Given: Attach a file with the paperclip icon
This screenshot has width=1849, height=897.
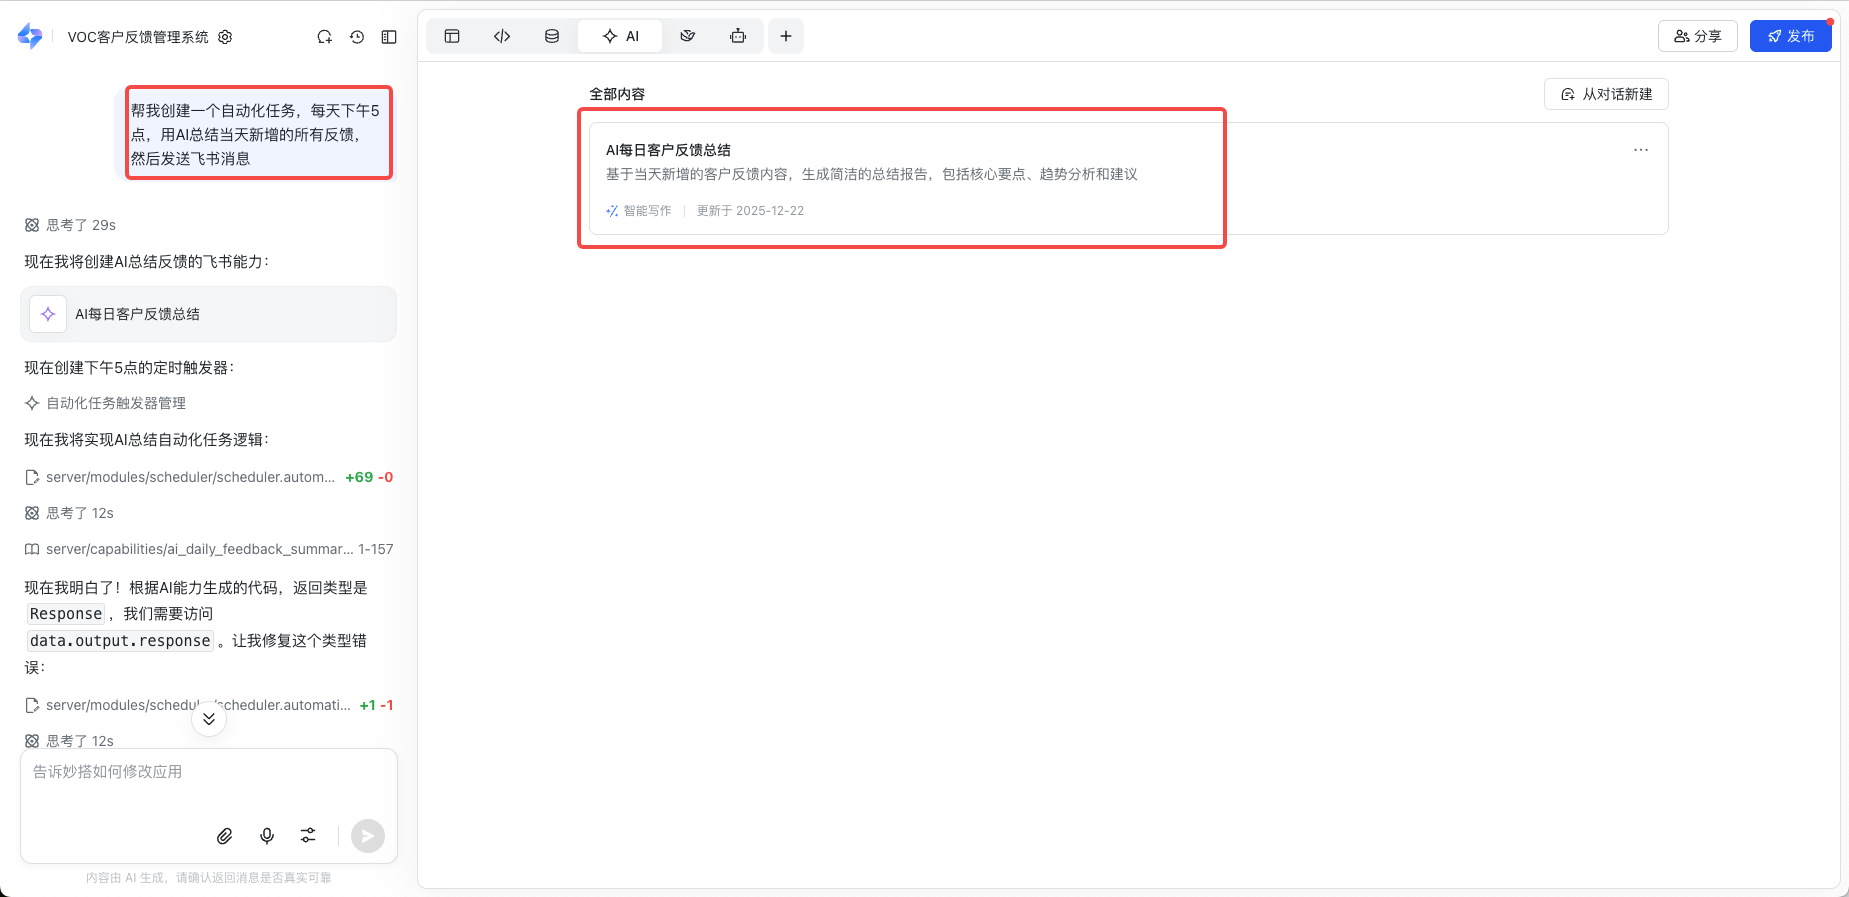Looking at the screenshot, I should tap(225, 836).
